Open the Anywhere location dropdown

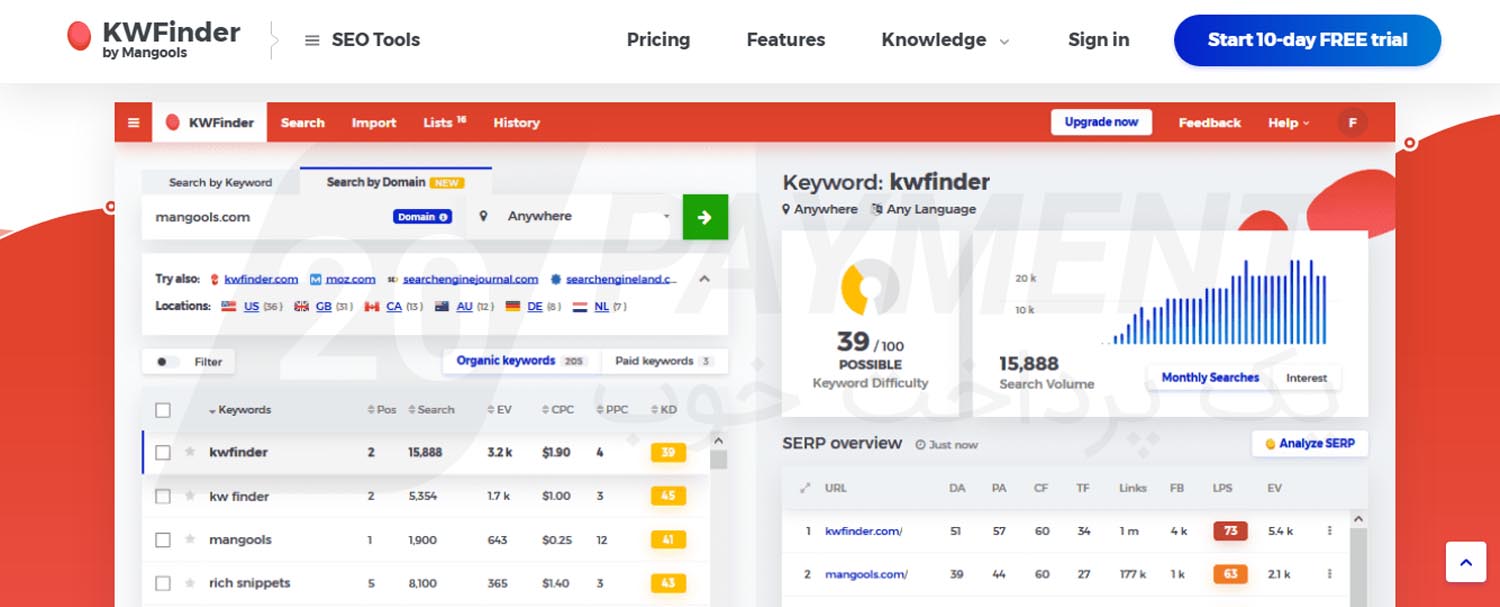(x=574, y=217)
